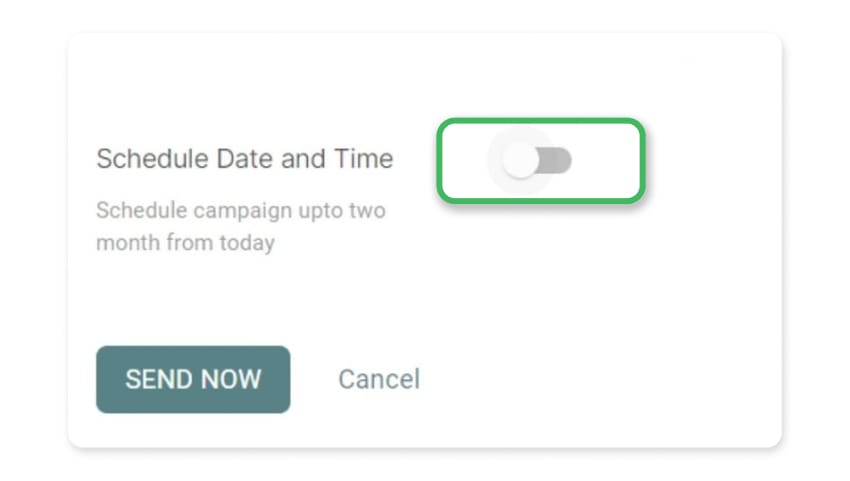Click the SEND NOW button
850x481 pixels.
click(x=193, y=380)
